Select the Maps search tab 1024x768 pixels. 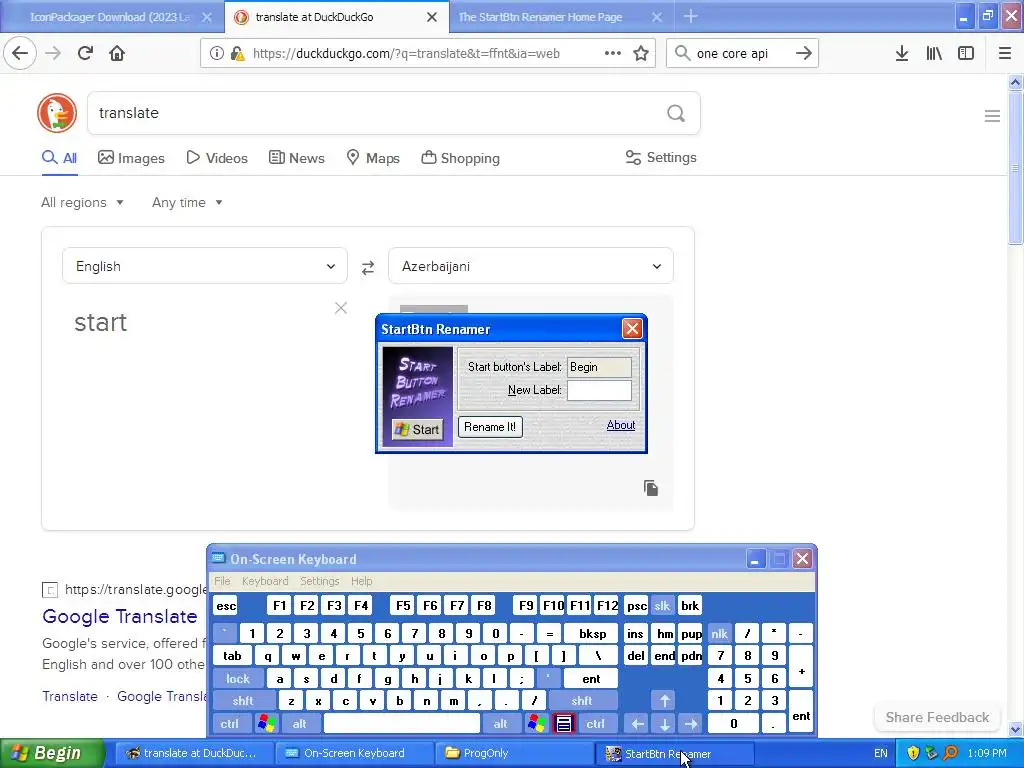pyautogui.click(x=373, y=158)
